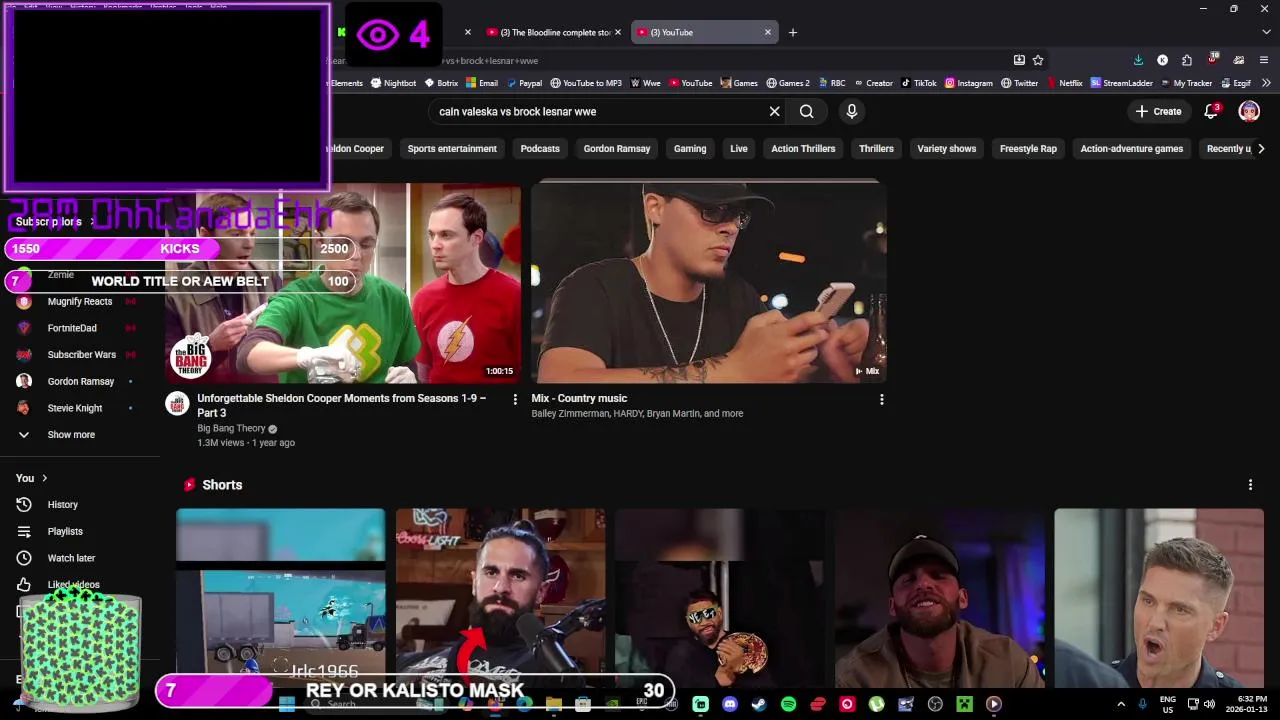Viewport: 1280px width, 720px height.
Task: Open the Shorts section options menu
Action: [1250, 485]
